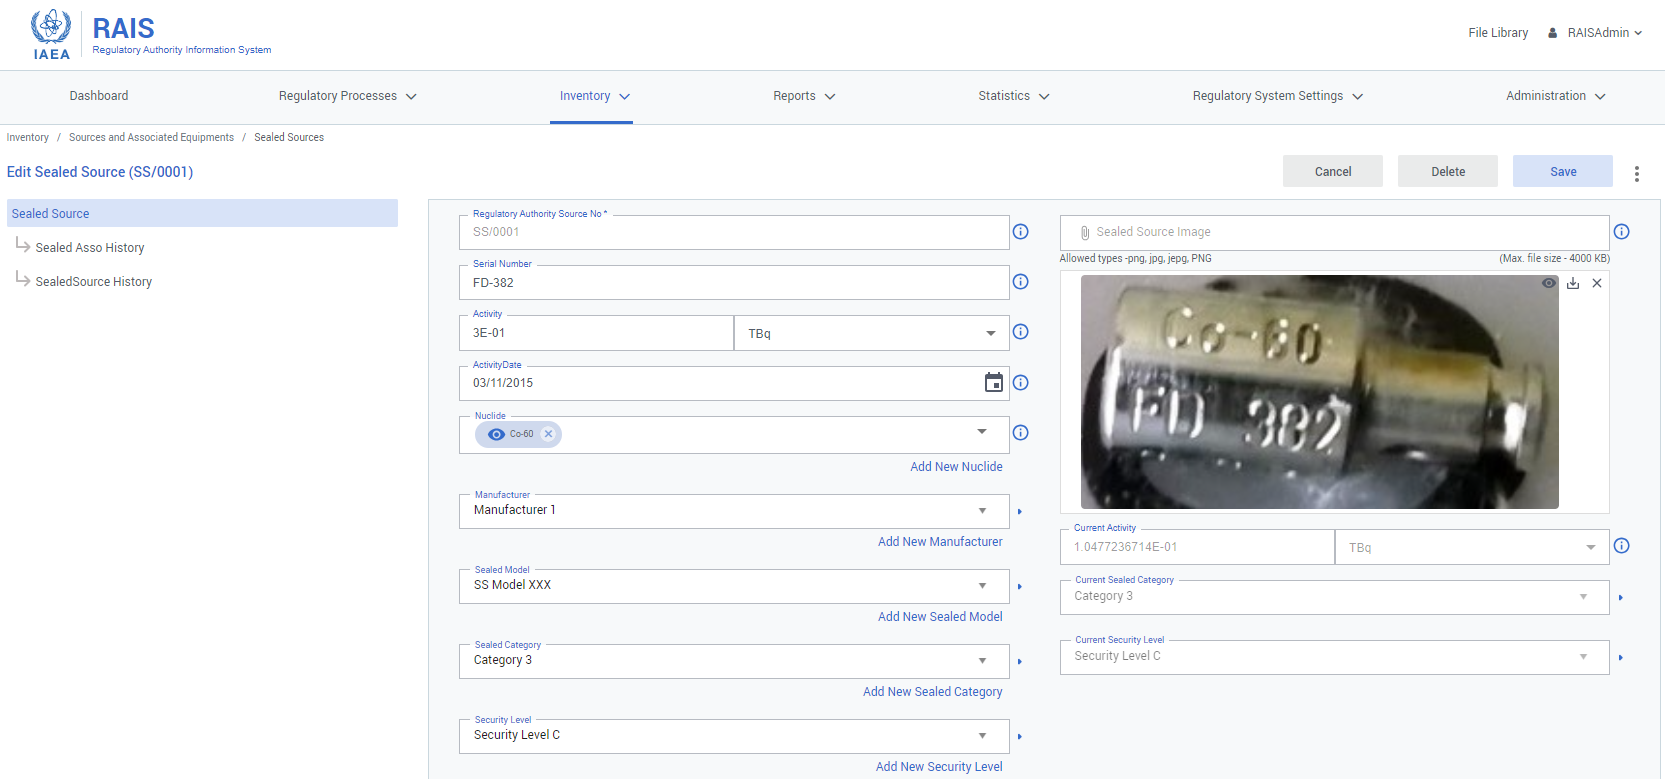Open info icon for Regulatory Authority Source No
The width and height of the screenshot is (1665, 779).
pyautogui.click(x=1020, y=232)
